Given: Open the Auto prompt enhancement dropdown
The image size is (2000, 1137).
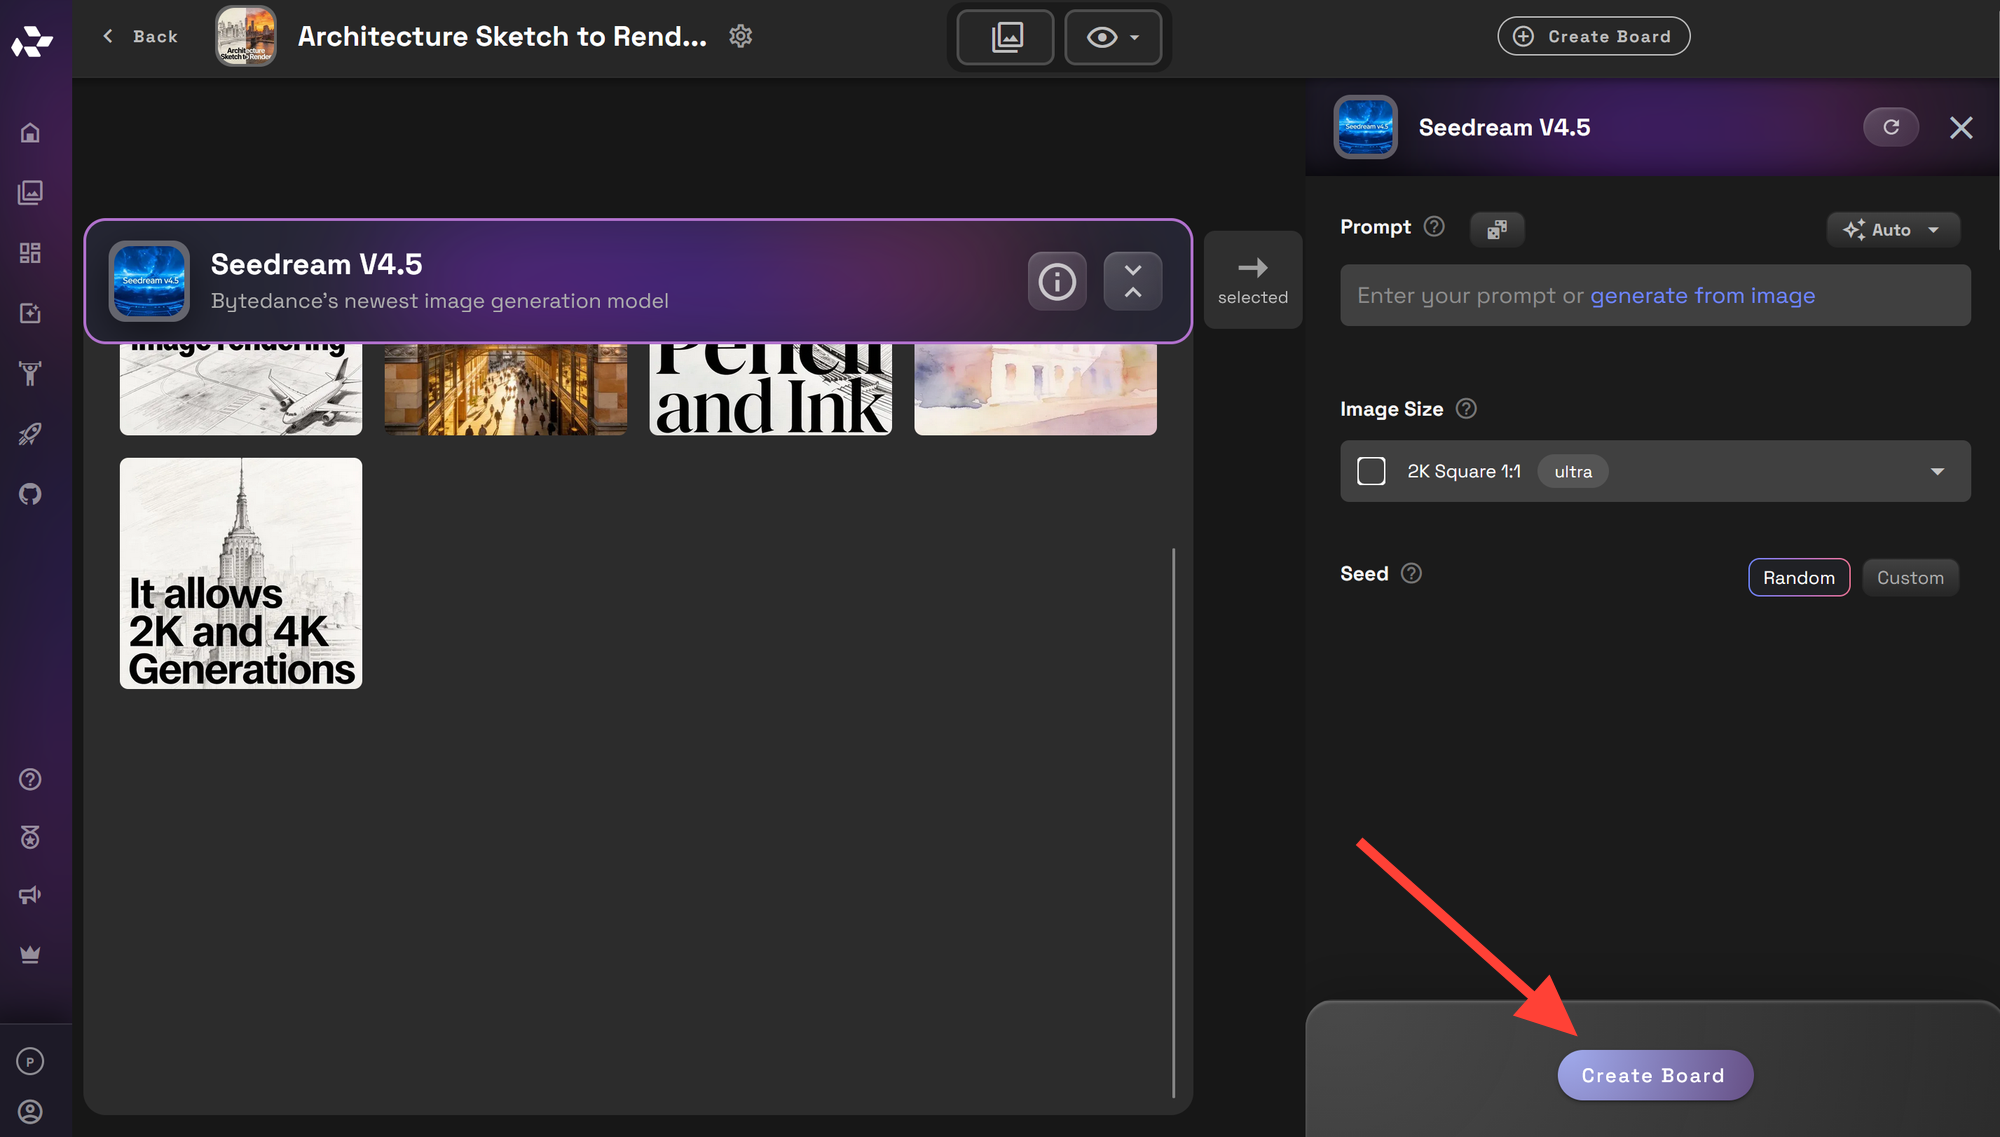Looking at the screenshot, I should point(1891,230).
